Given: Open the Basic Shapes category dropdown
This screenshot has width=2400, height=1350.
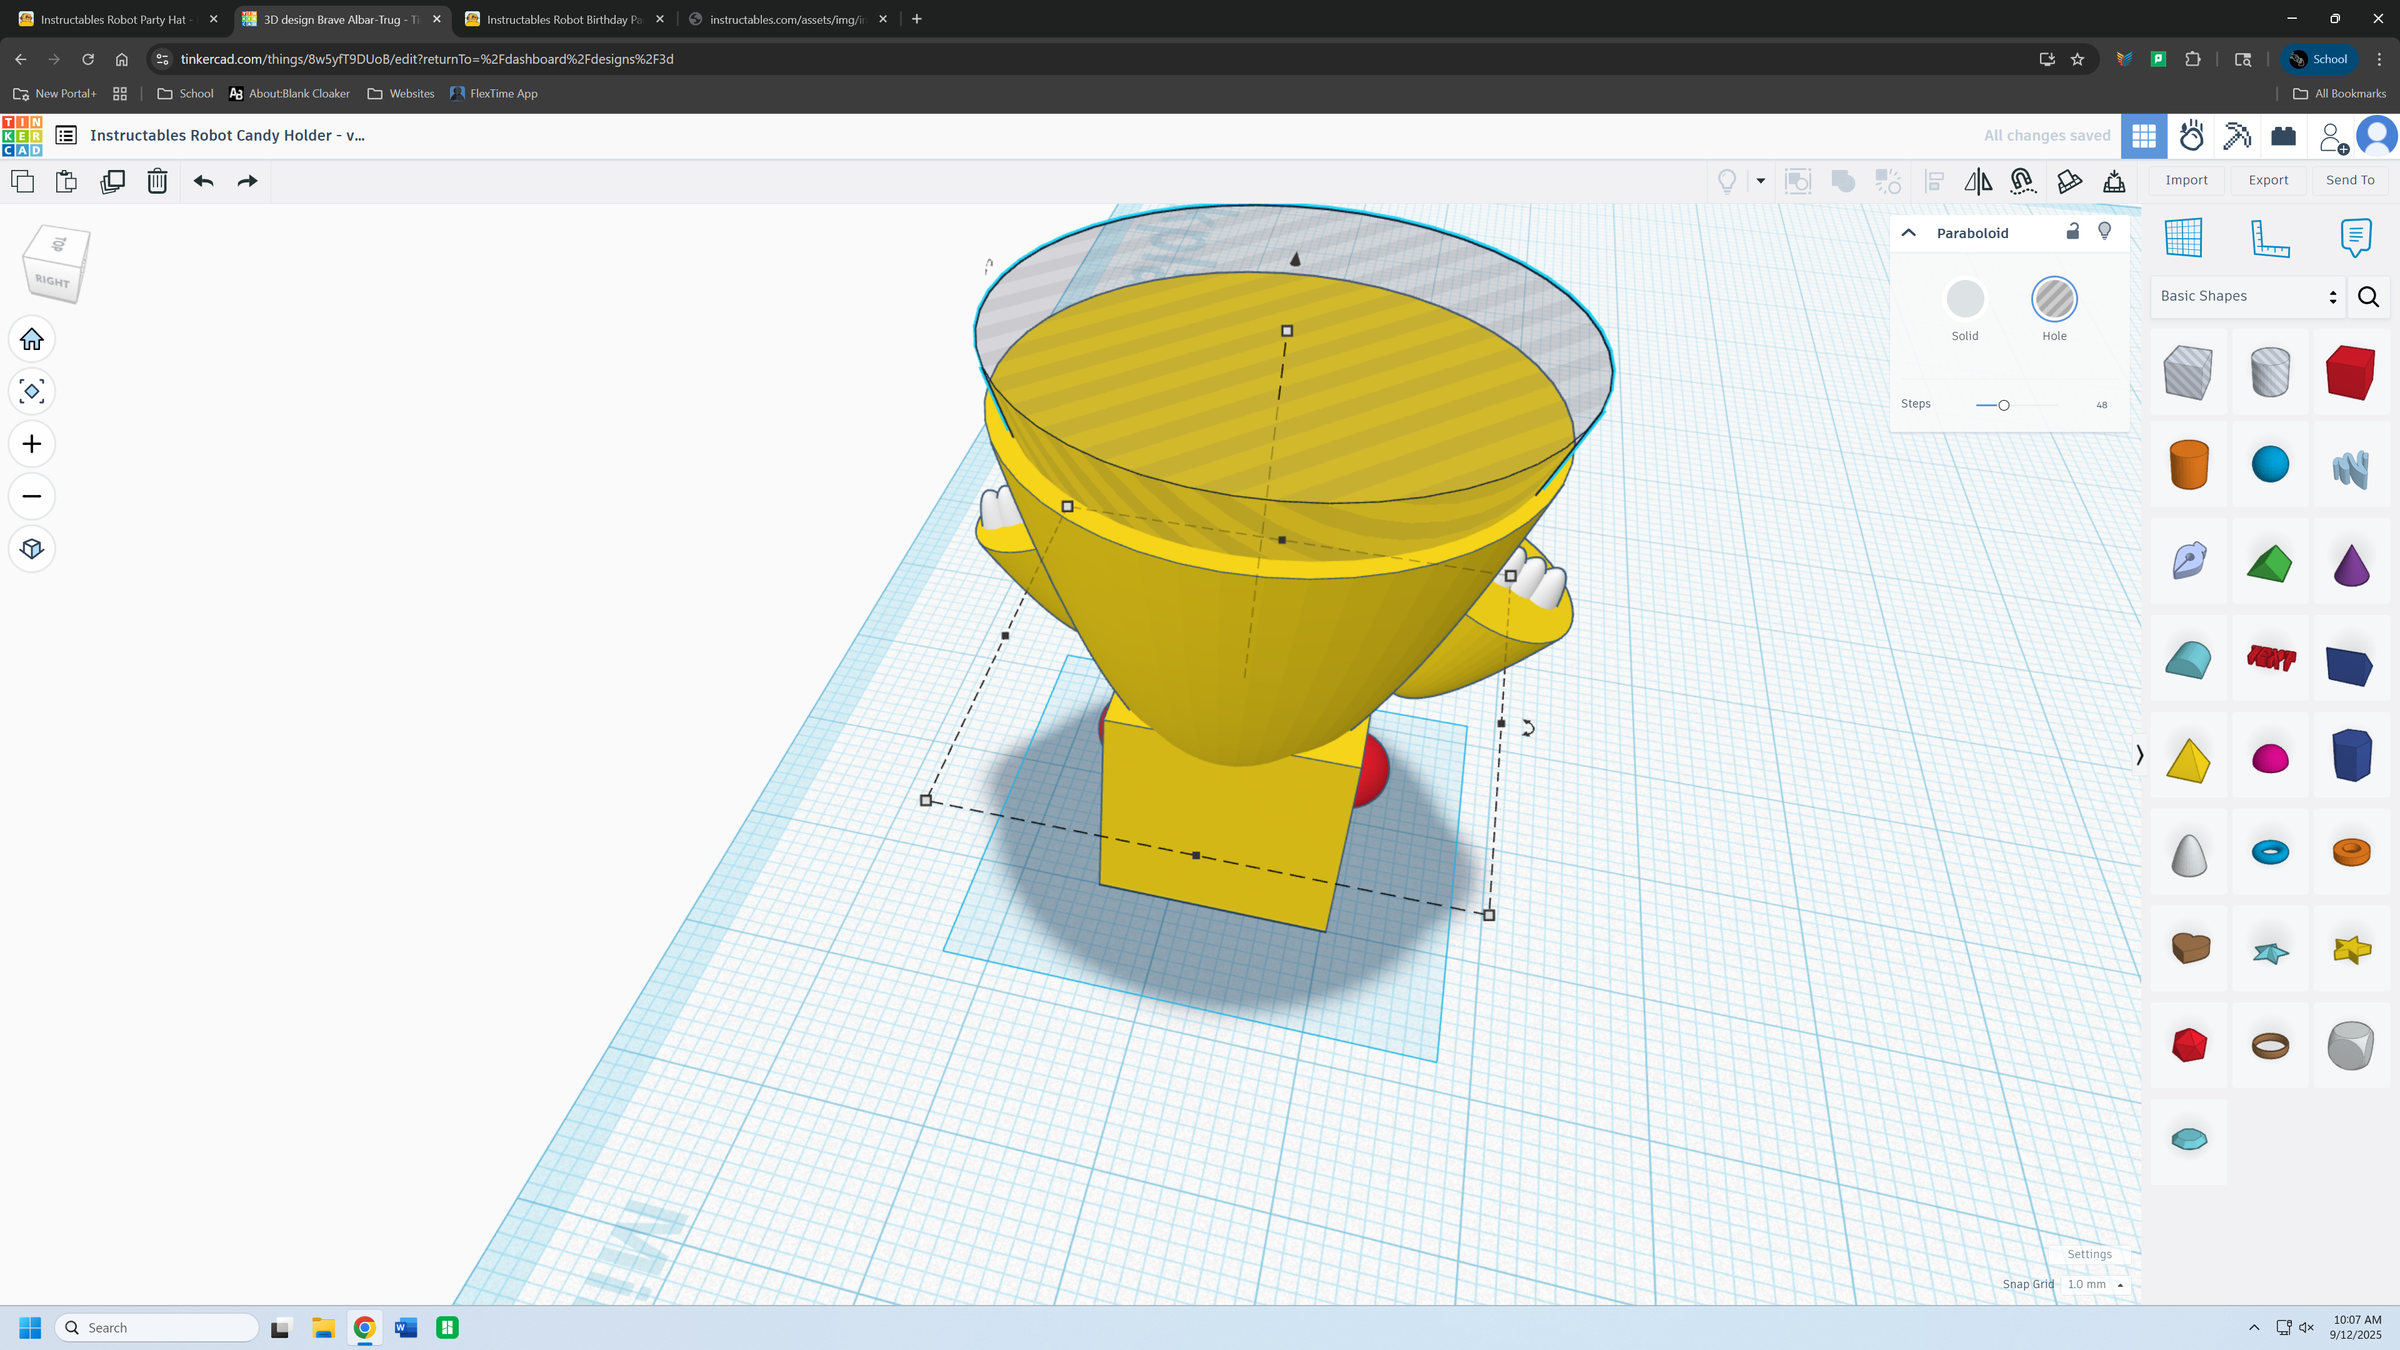Looking at the screenshot, I should (x=2248, y=297).
